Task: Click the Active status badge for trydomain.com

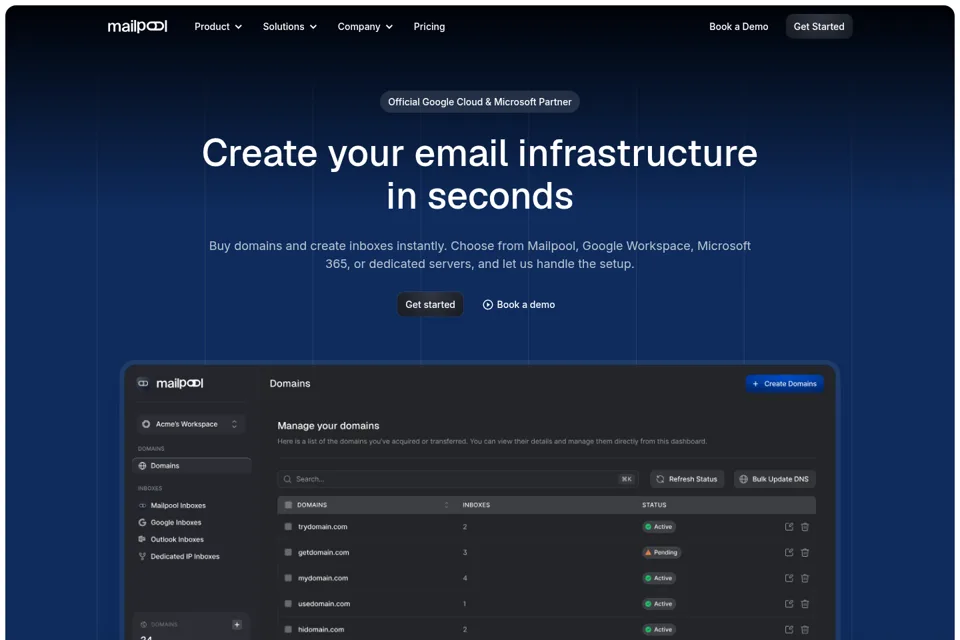Action: (x=659, y=527)
